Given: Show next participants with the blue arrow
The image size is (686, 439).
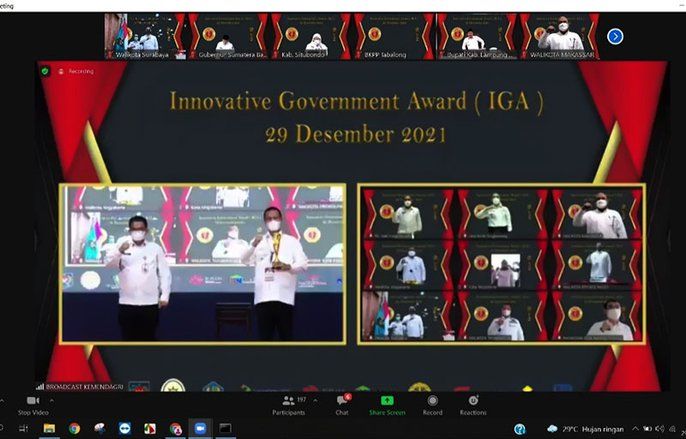Looking at the screenshot, I should coord(615,36).
